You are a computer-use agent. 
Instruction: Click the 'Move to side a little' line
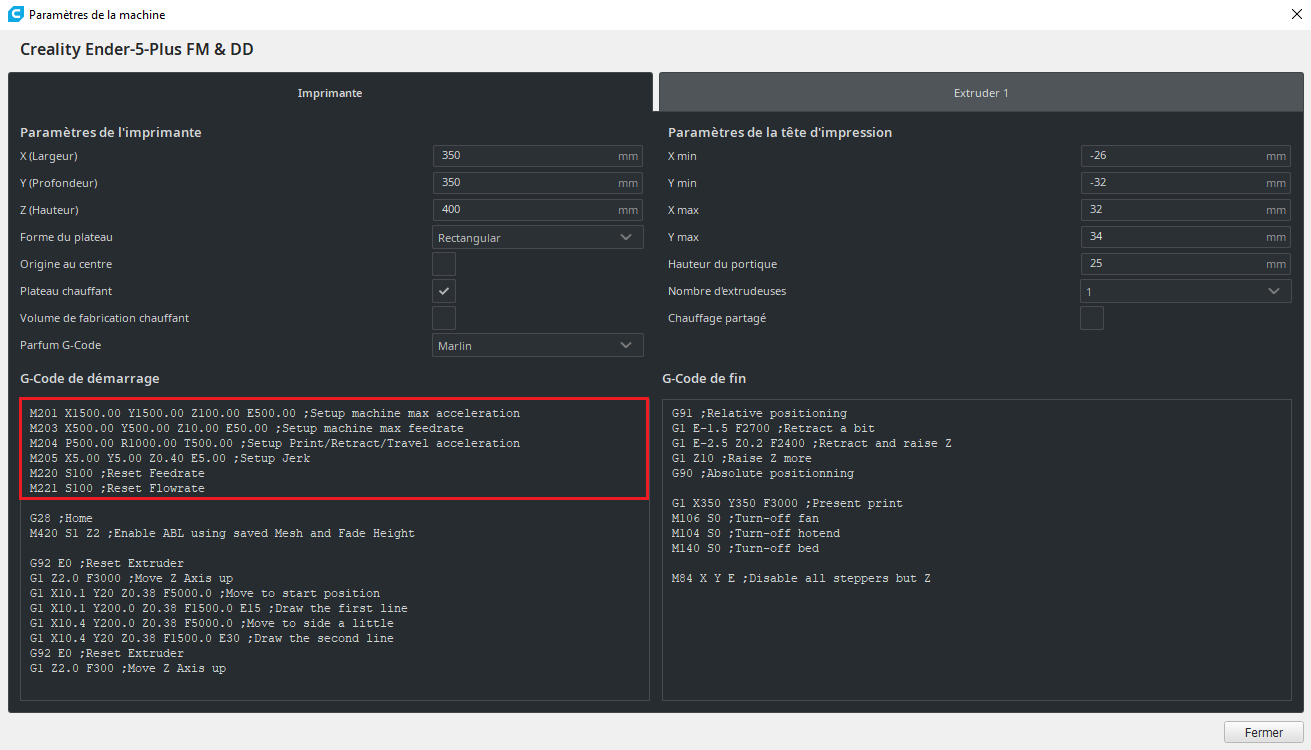click(x=212, y=623)
